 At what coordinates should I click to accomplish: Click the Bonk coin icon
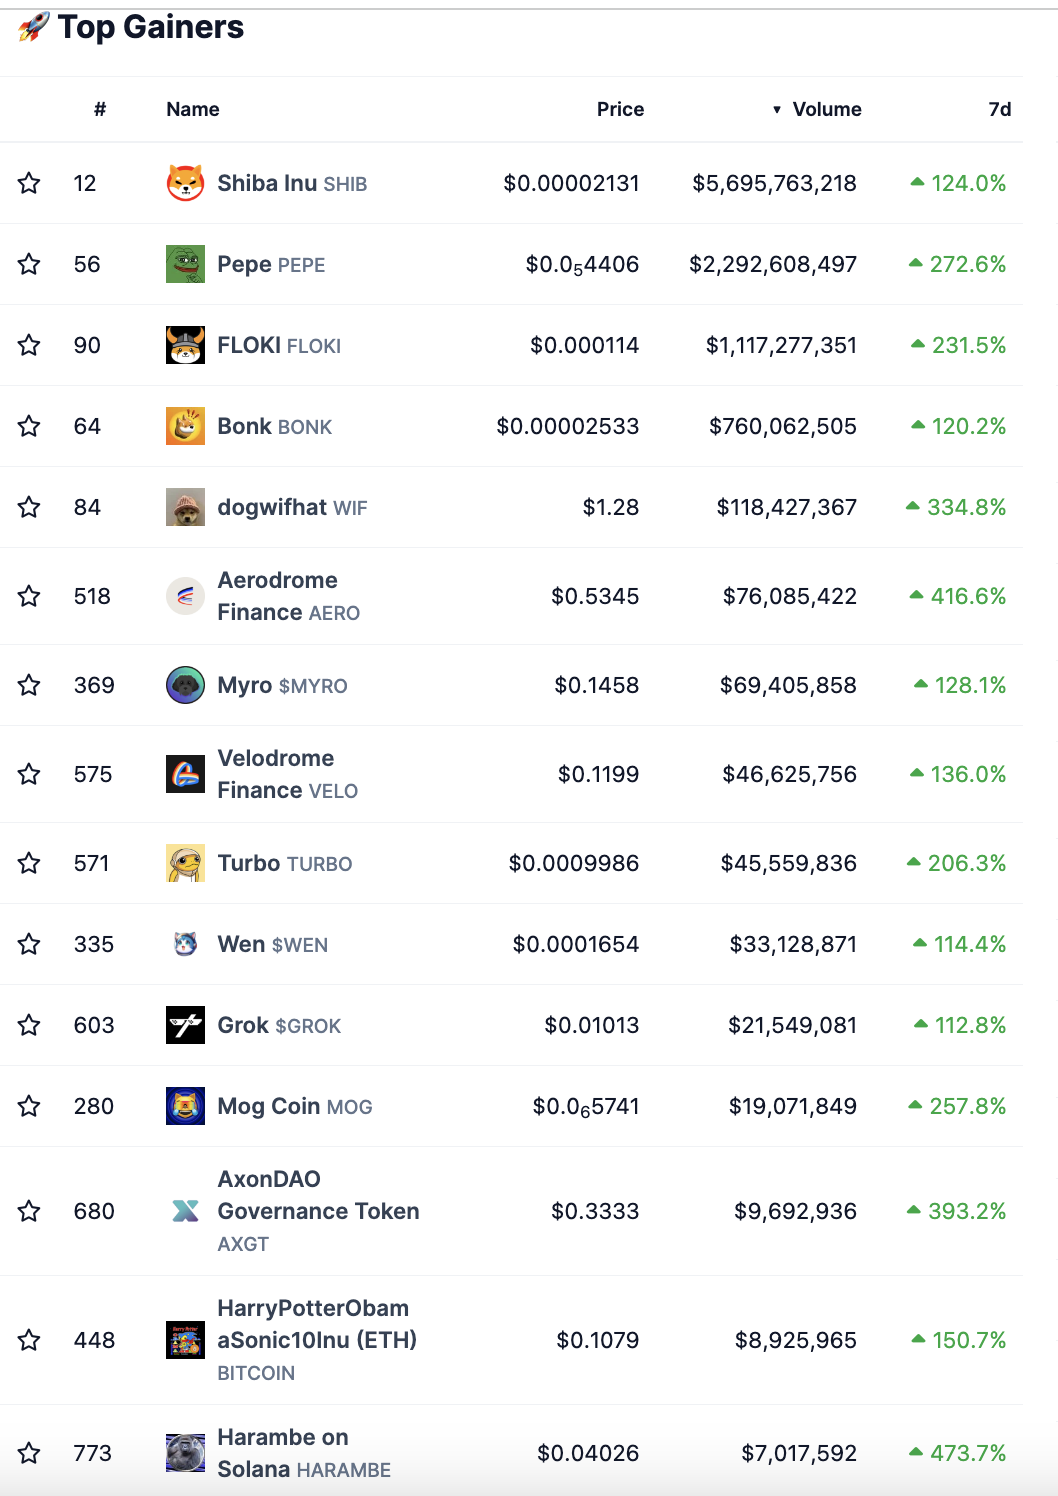point(185,426)
